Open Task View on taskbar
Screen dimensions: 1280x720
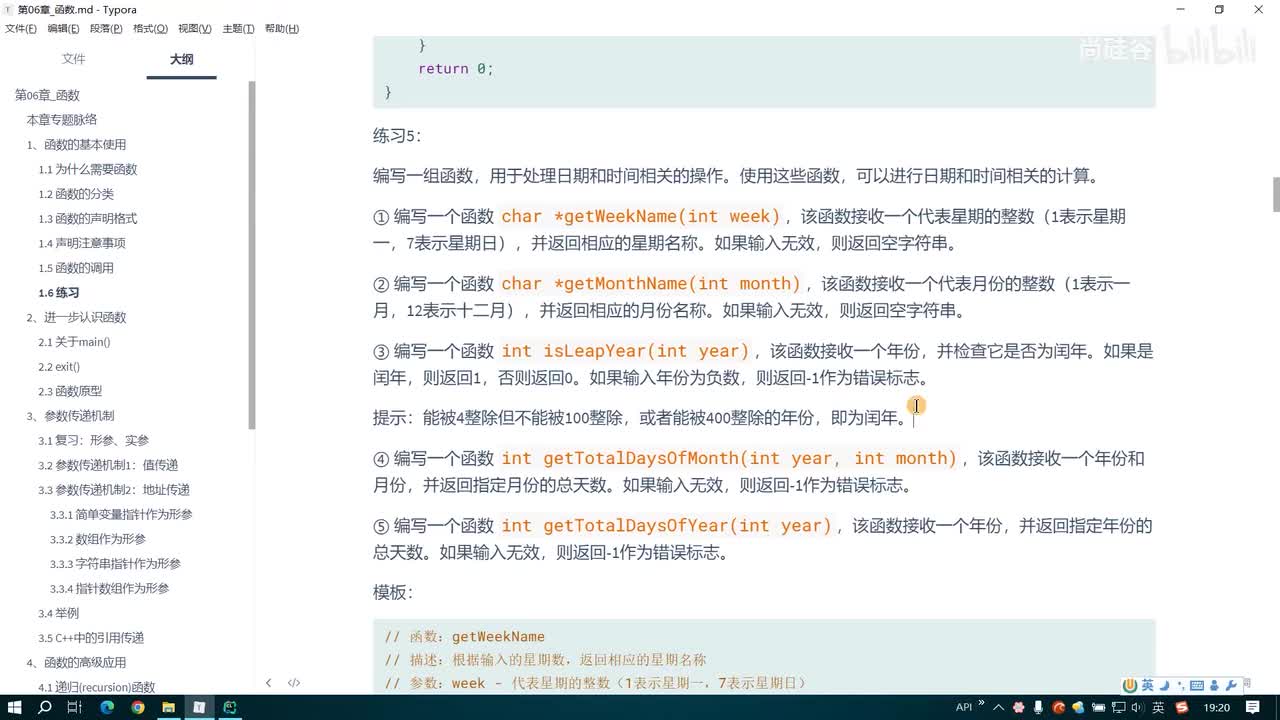[75, 707]
